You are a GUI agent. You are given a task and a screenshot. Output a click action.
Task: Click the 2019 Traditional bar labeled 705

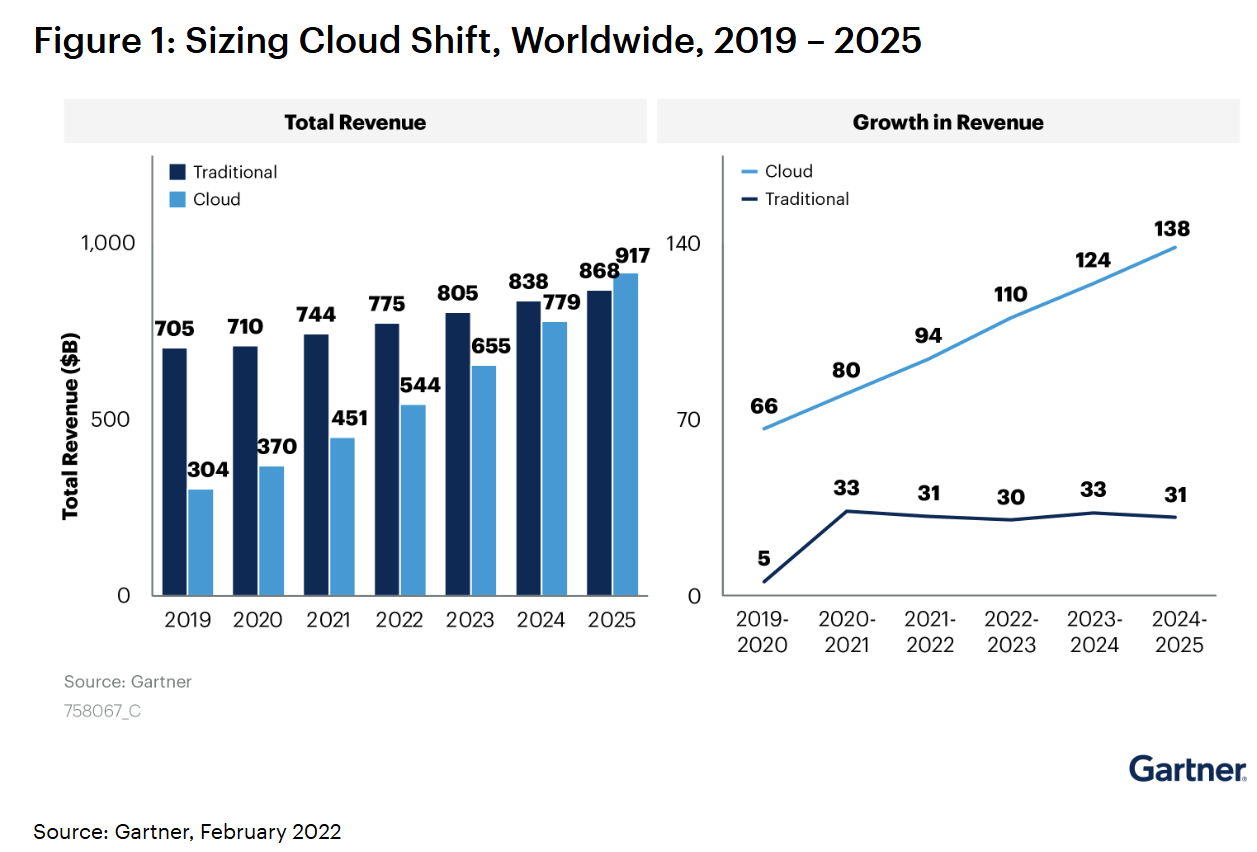point(174,471)
